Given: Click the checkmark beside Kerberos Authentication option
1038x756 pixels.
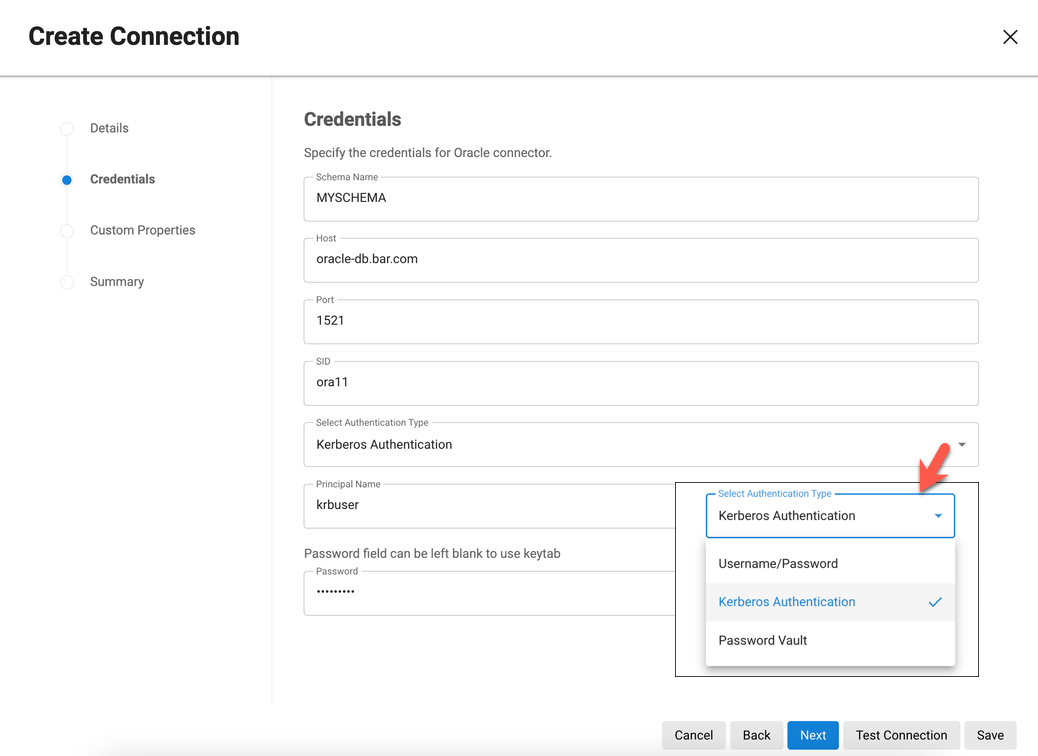Looking at the screenshot, I should pyautogui.click(x=935, y=602).
